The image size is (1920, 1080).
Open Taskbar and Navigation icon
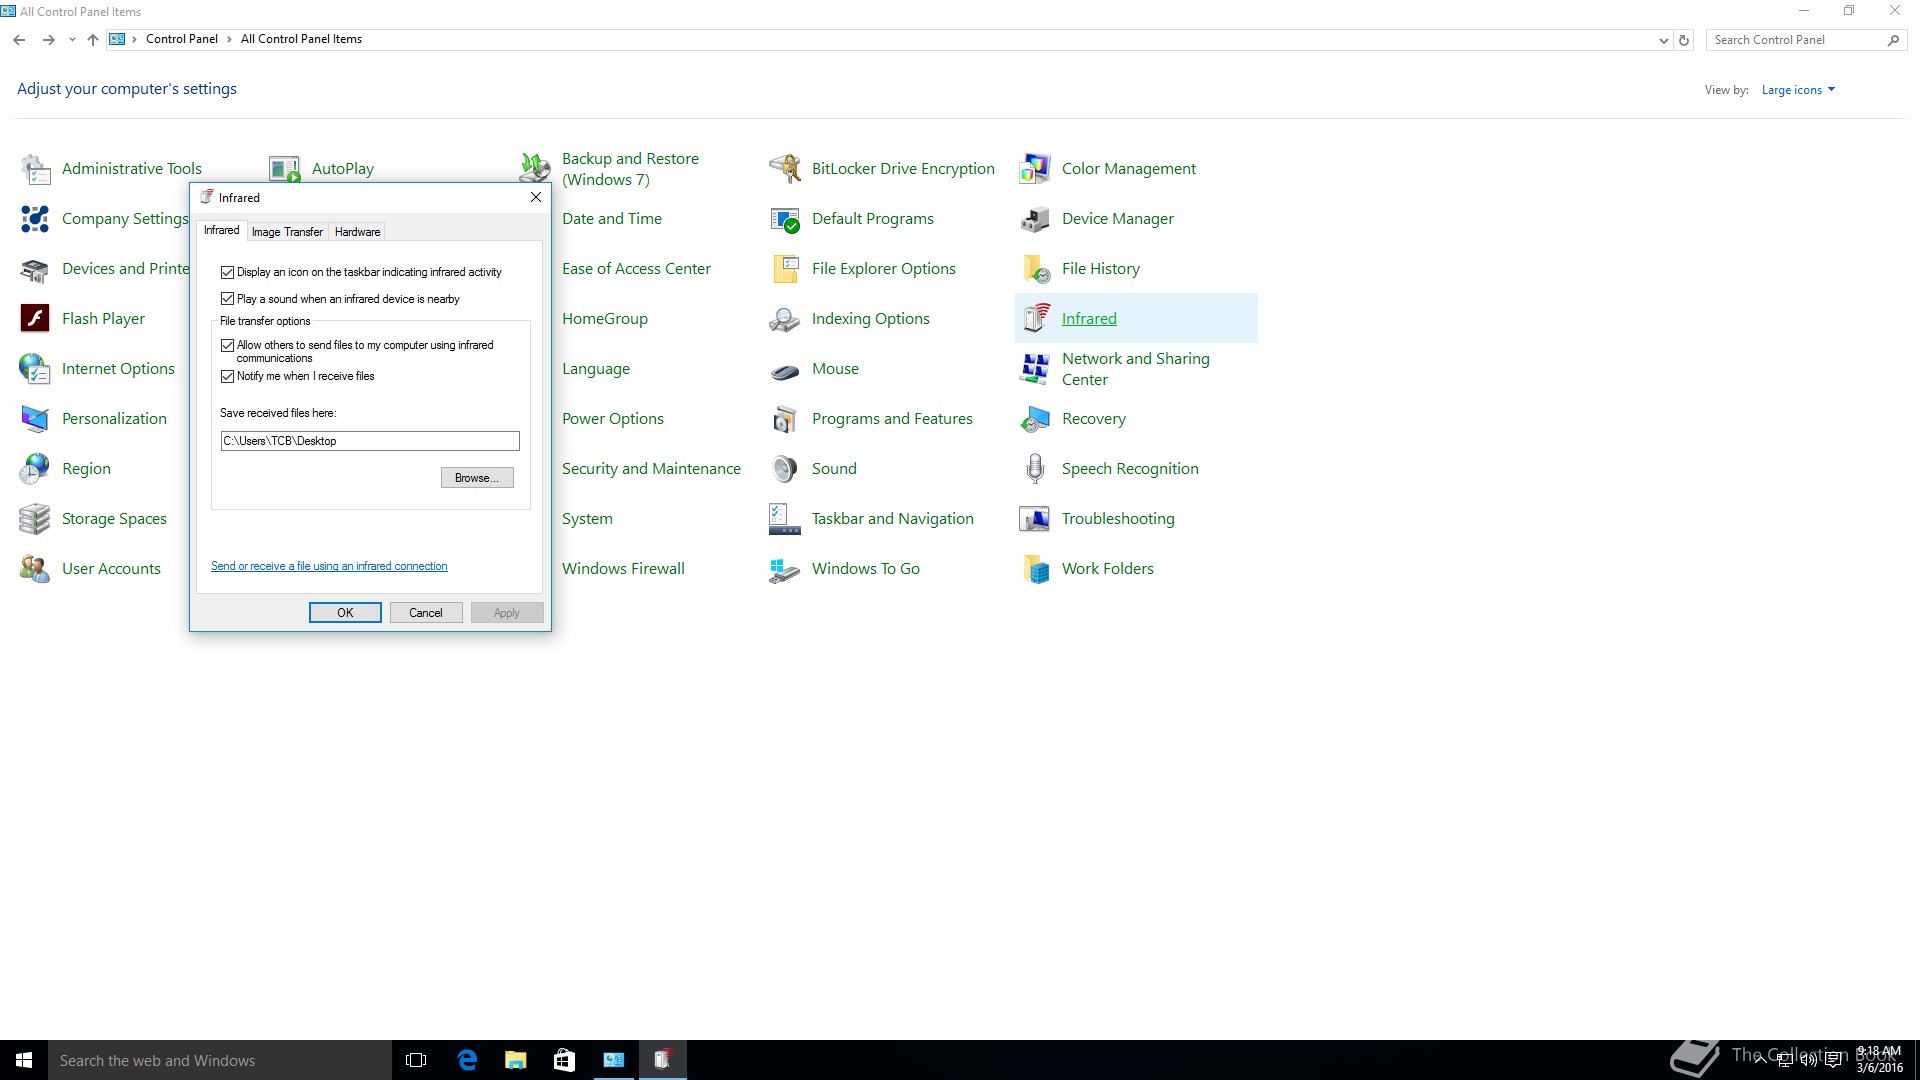point(786,519)
